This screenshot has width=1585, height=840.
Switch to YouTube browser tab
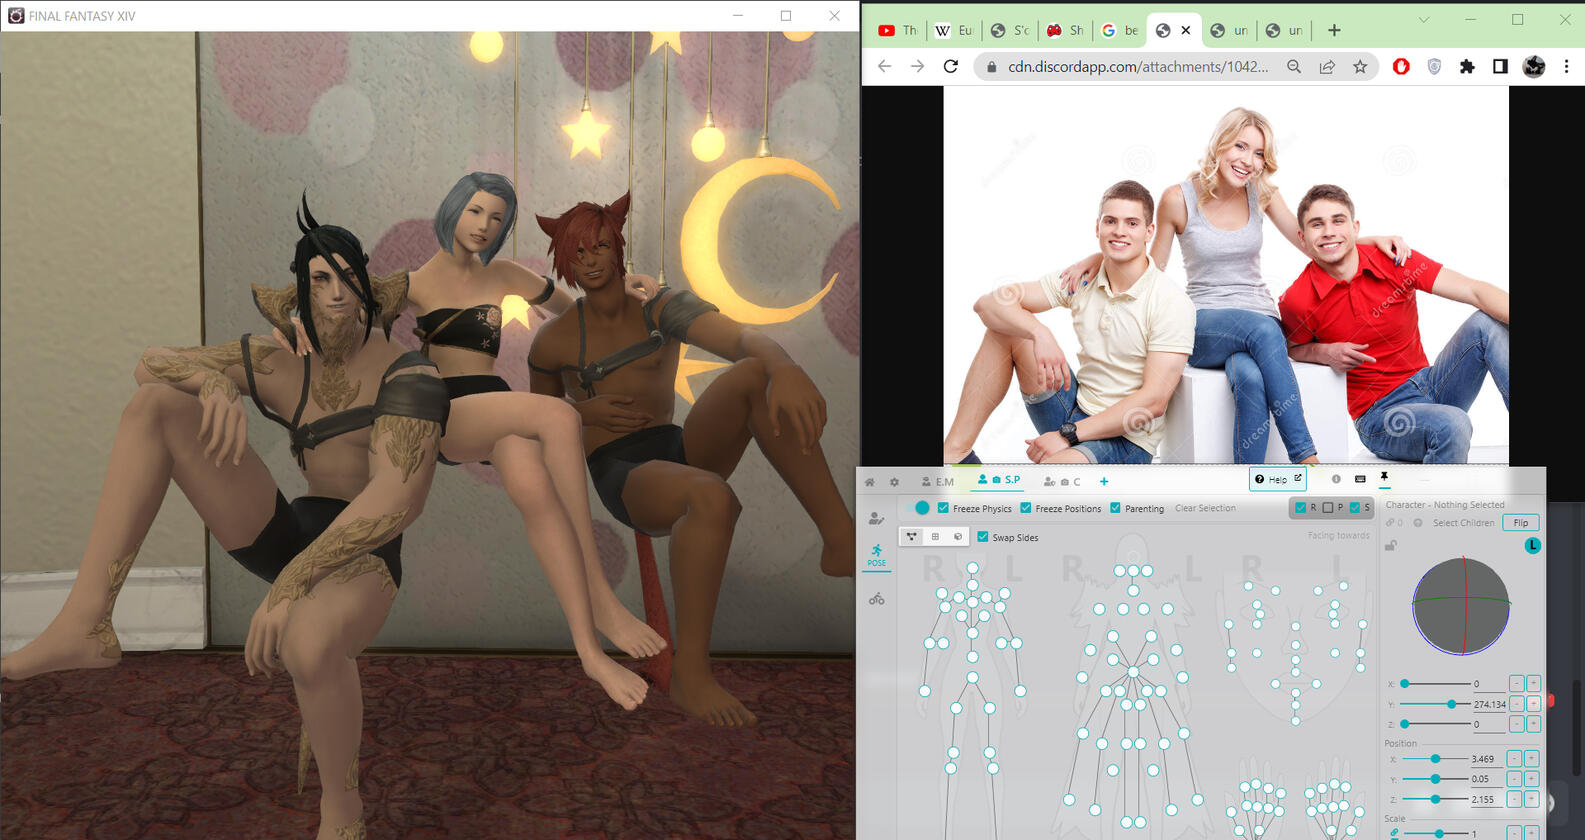[x=897, y=31]
